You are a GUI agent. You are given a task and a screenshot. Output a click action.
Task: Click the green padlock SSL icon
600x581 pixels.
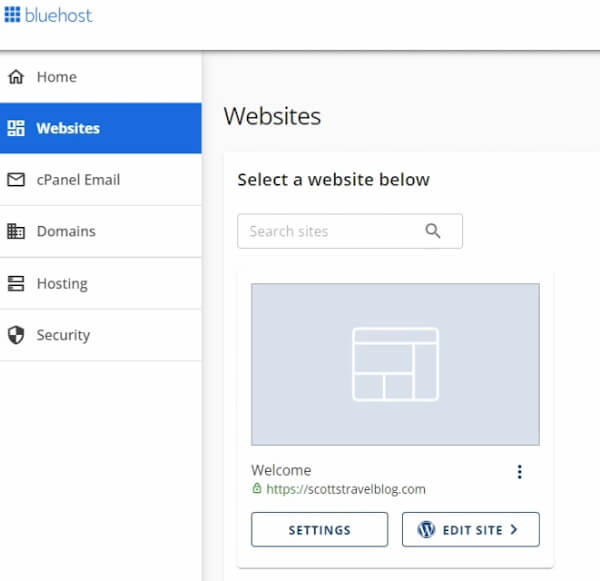click(x=257, y=489)
